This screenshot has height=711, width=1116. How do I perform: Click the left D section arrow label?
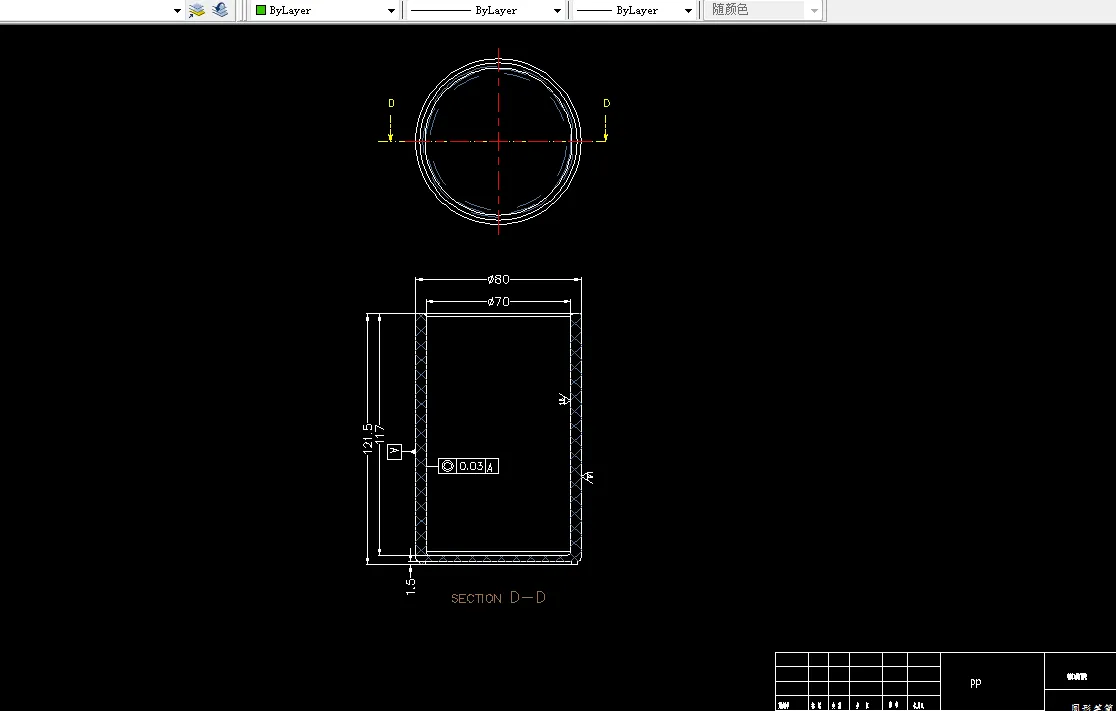(x=391, y=103)
